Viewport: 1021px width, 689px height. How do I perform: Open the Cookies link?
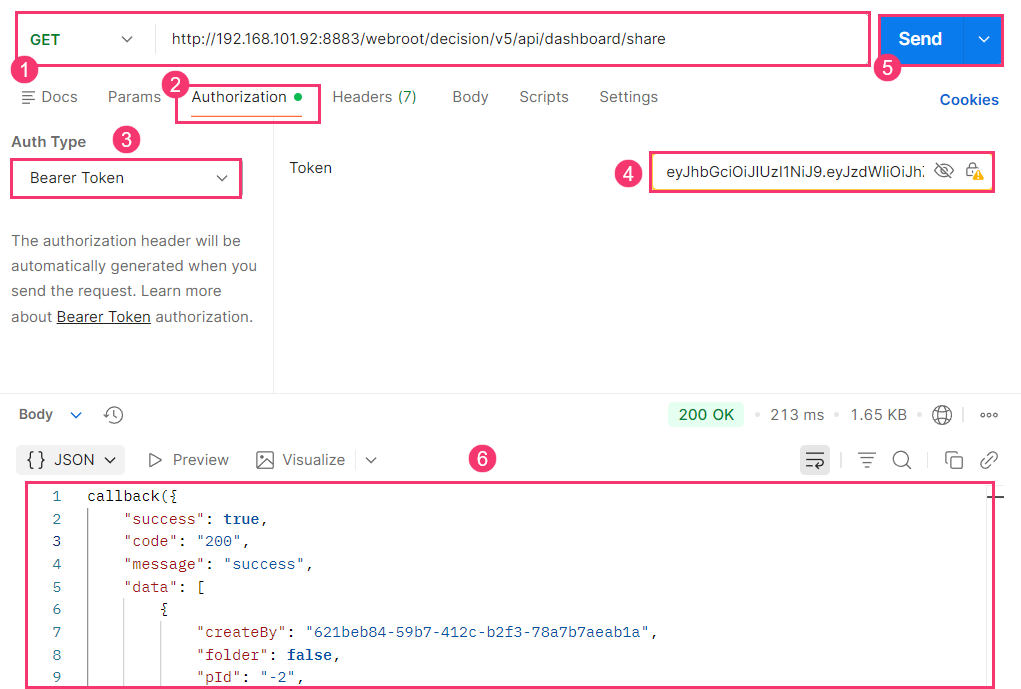pos(969,99)
